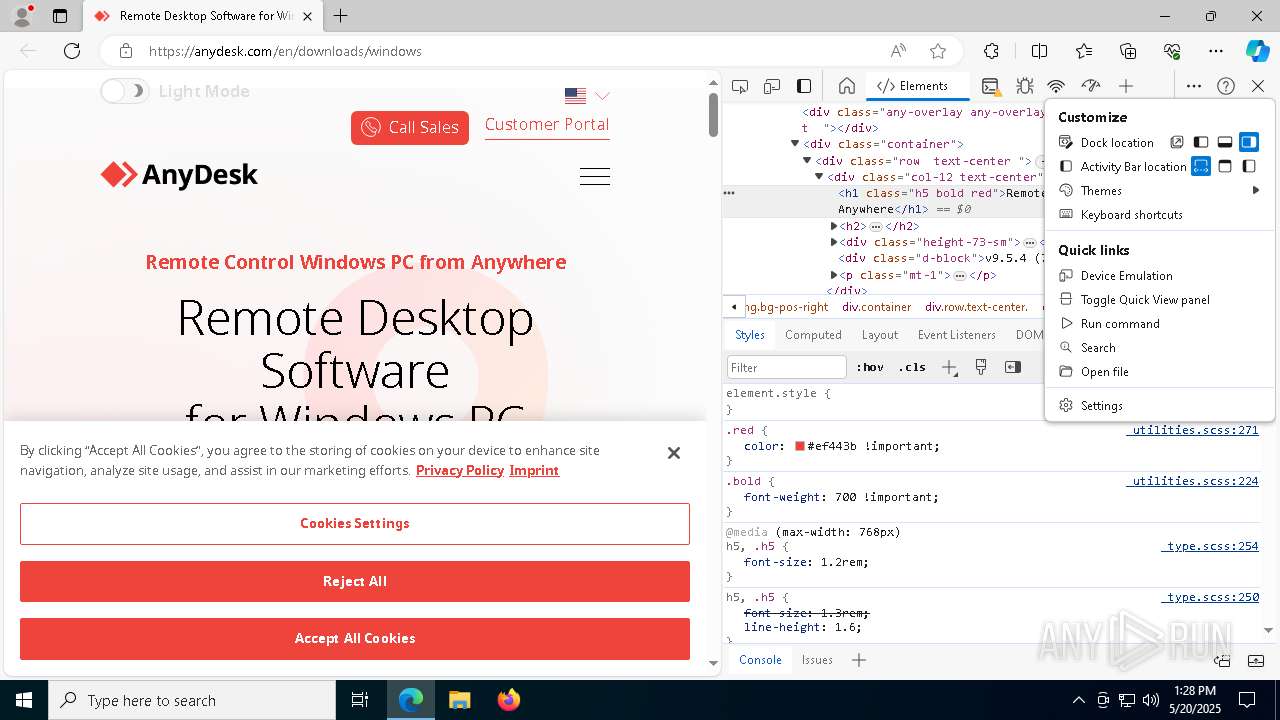Open Keyboard shortcuts menu entry
Image resolution: width=1280 pixels, height=720 pixels.
coord(1159,214)
